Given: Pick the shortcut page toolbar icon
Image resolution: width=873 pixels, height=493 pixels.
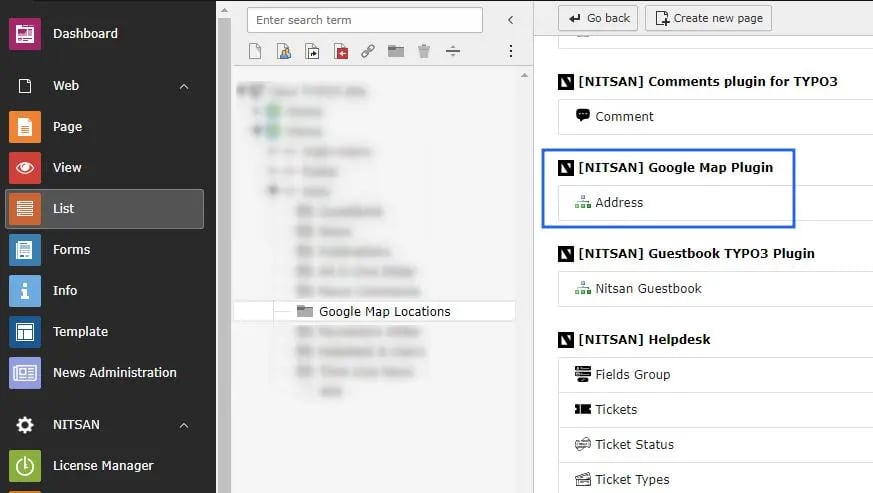Looking at the screenshot, I should tap(312, 51).
